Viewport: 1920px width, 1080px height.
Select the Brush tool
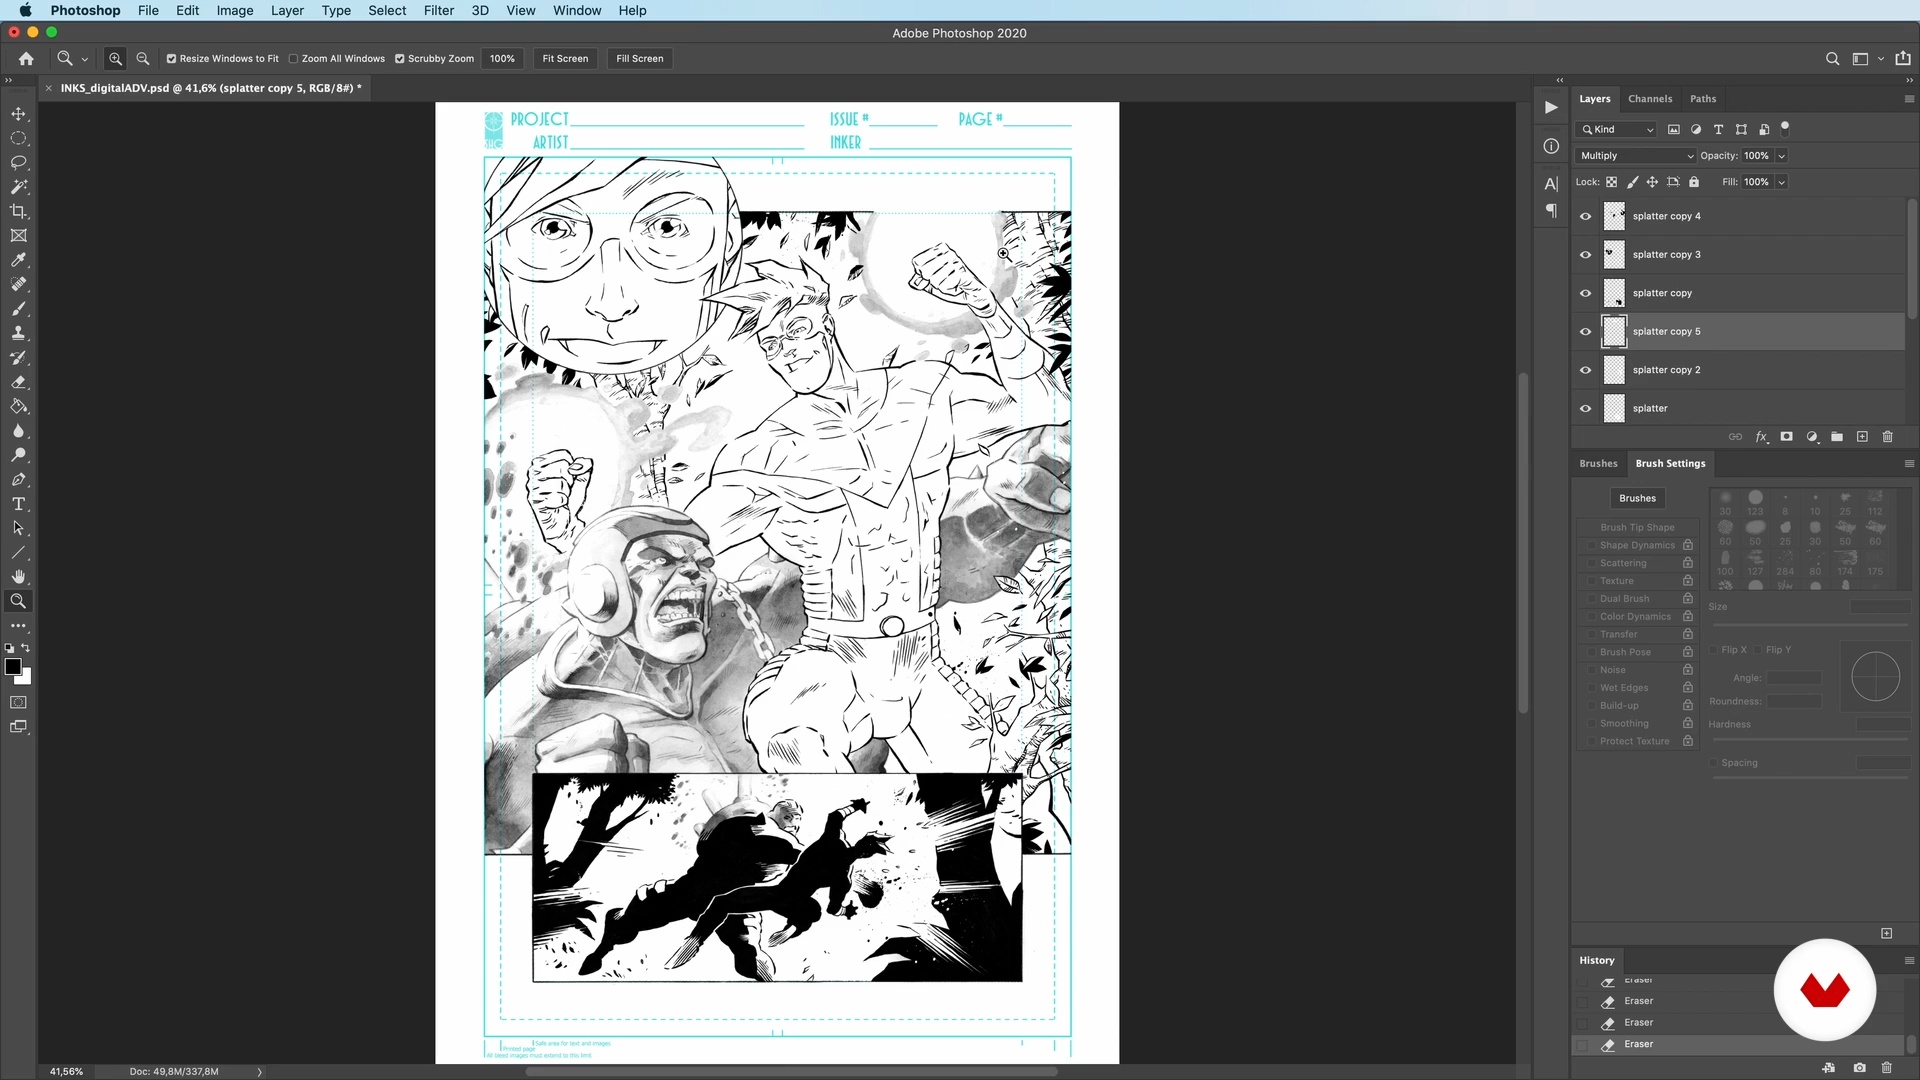pos(18,309)
